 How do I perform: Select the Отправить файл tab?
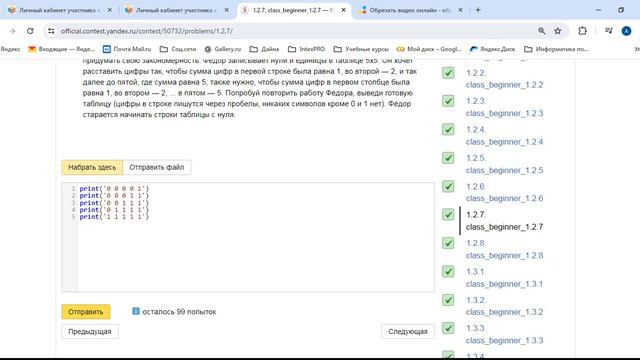point(157,167)
